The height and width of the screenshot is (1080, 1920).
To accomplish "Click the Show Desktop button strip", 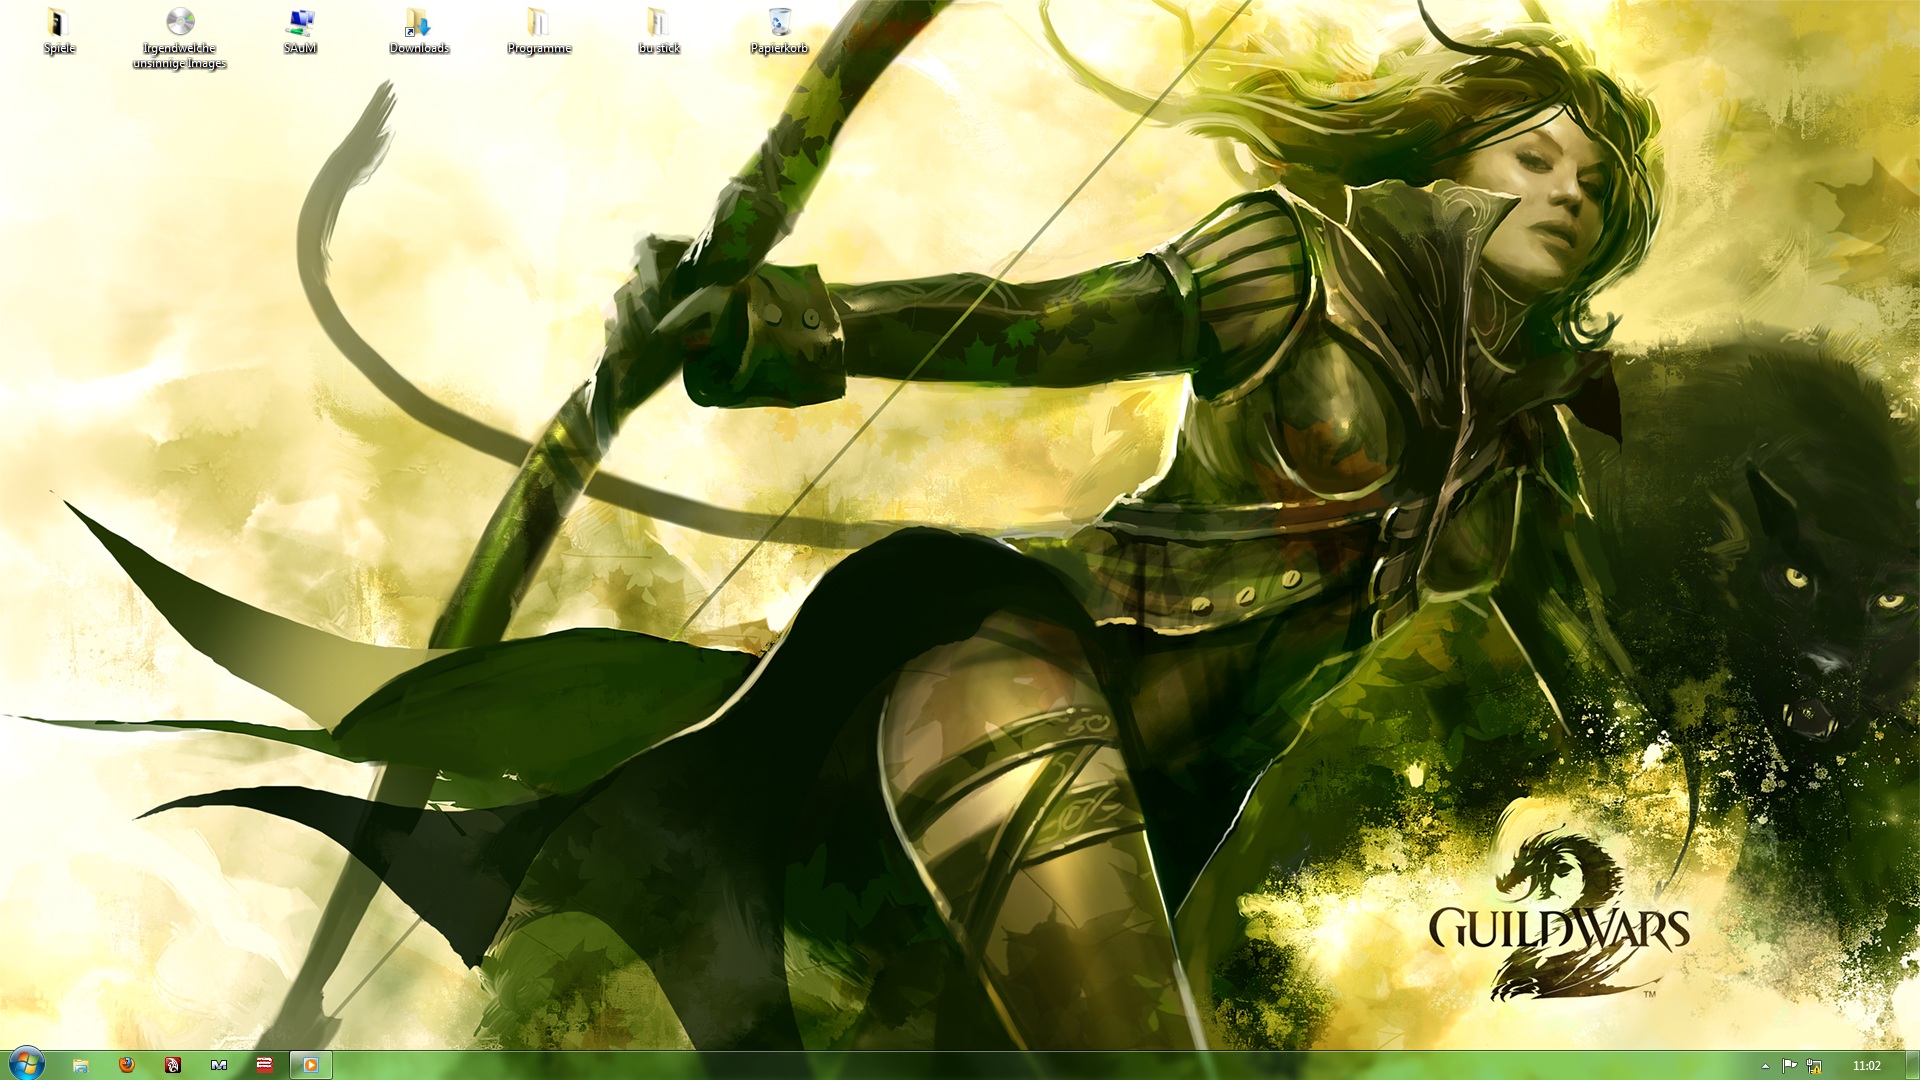I will 1912,1066.
